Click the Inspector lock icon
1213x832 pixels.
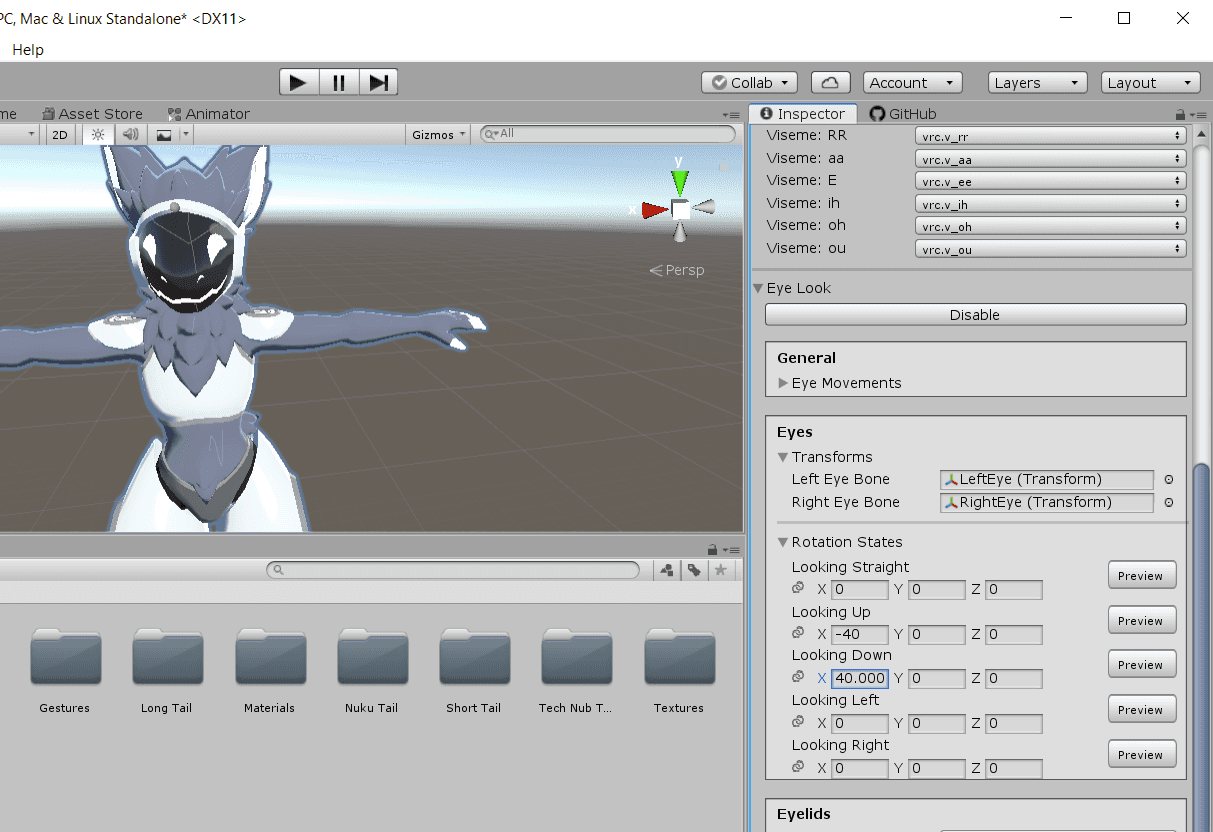tap(1180, 114)
